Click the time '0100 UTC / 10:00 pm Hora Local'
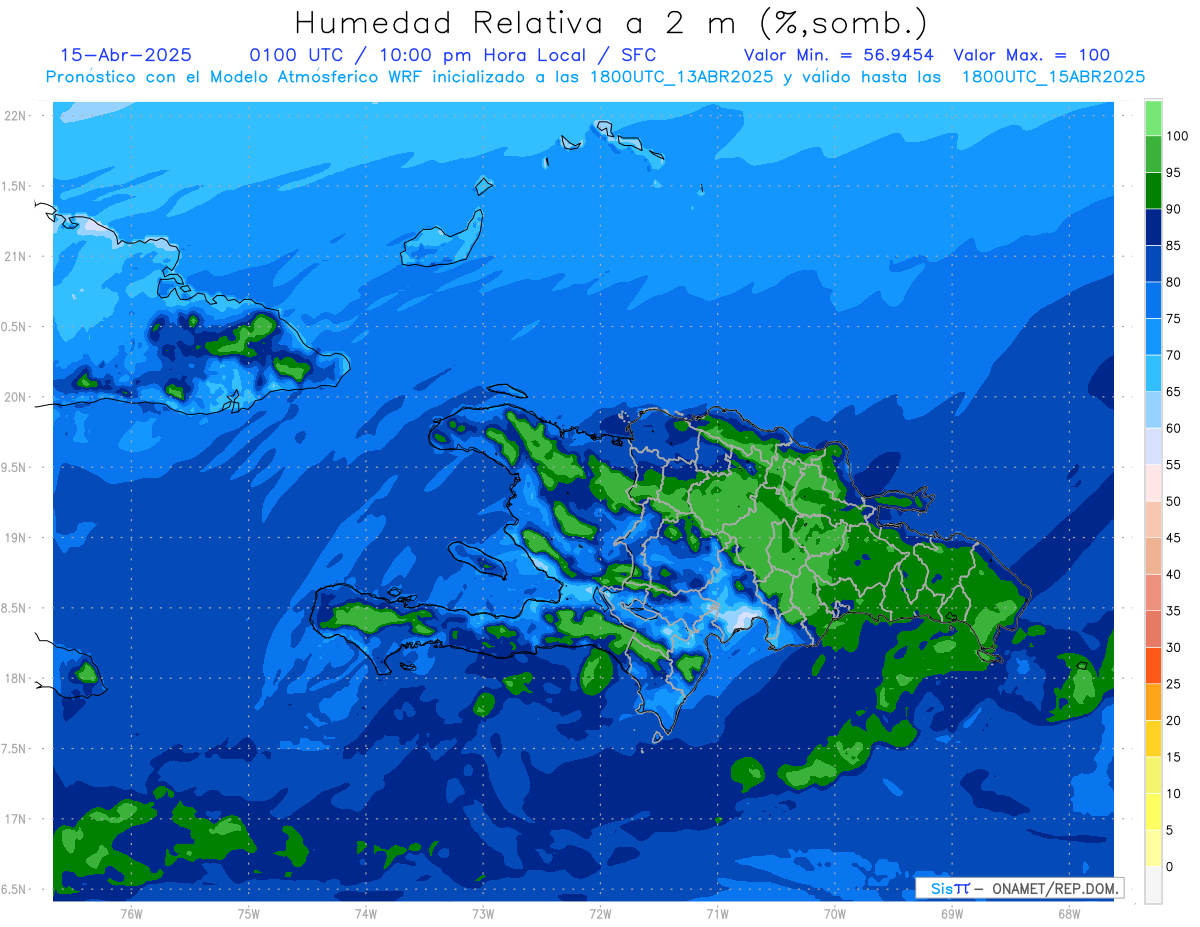Image resolution: width=1200 pixels, height=927 pixels. (418, 55)
